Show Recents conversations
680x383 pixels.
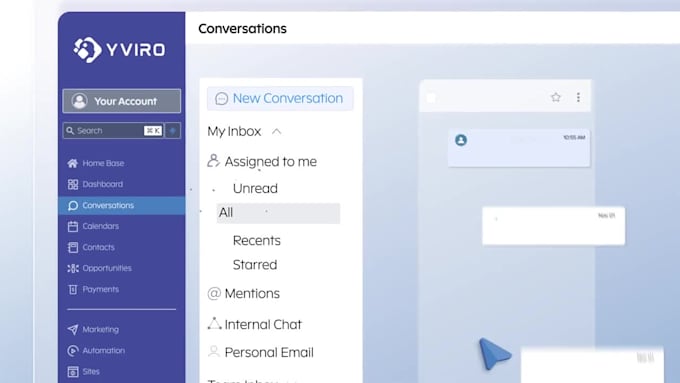(257, 241)
